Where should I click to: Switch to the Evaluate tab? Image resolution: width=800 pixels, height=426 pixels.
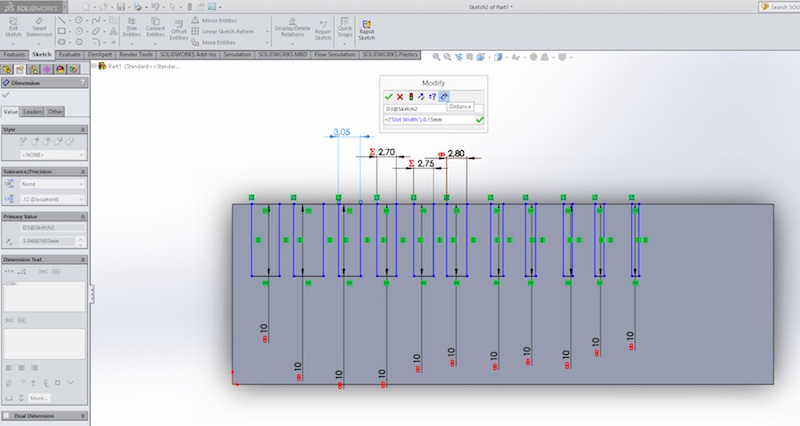pyautogui.click(x=69, y=55)
